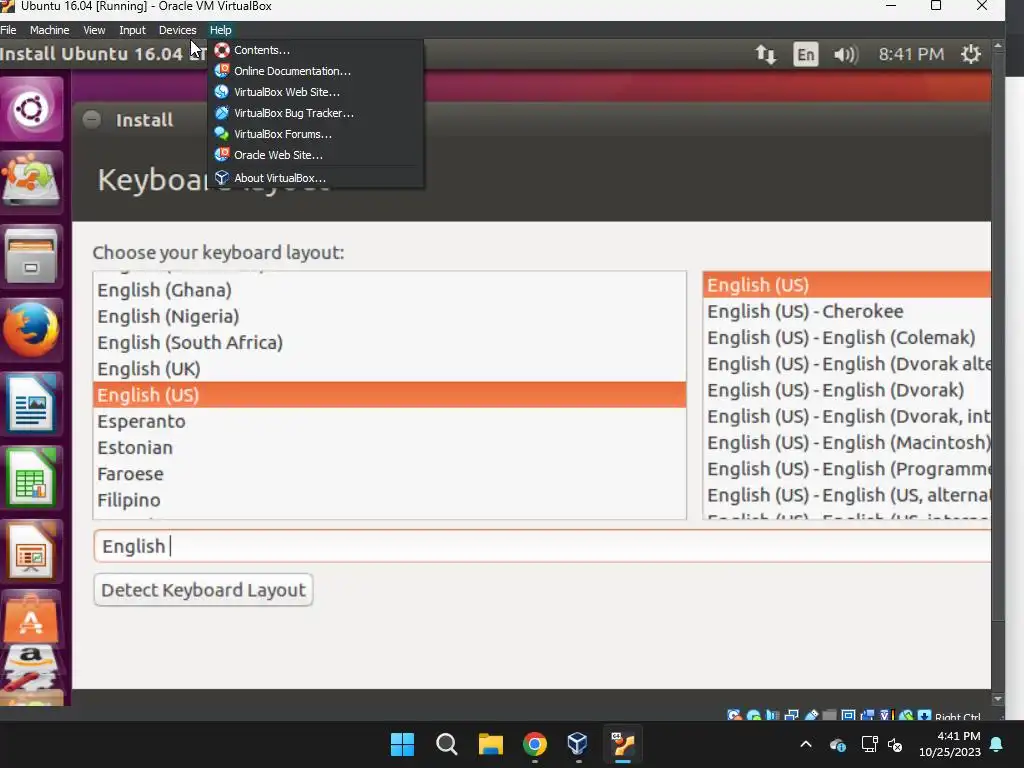Launch Firefox from the Ubuntu launcher
Image resolution: width=1024 pixels, height=768 pixels.
coord(31,329)
